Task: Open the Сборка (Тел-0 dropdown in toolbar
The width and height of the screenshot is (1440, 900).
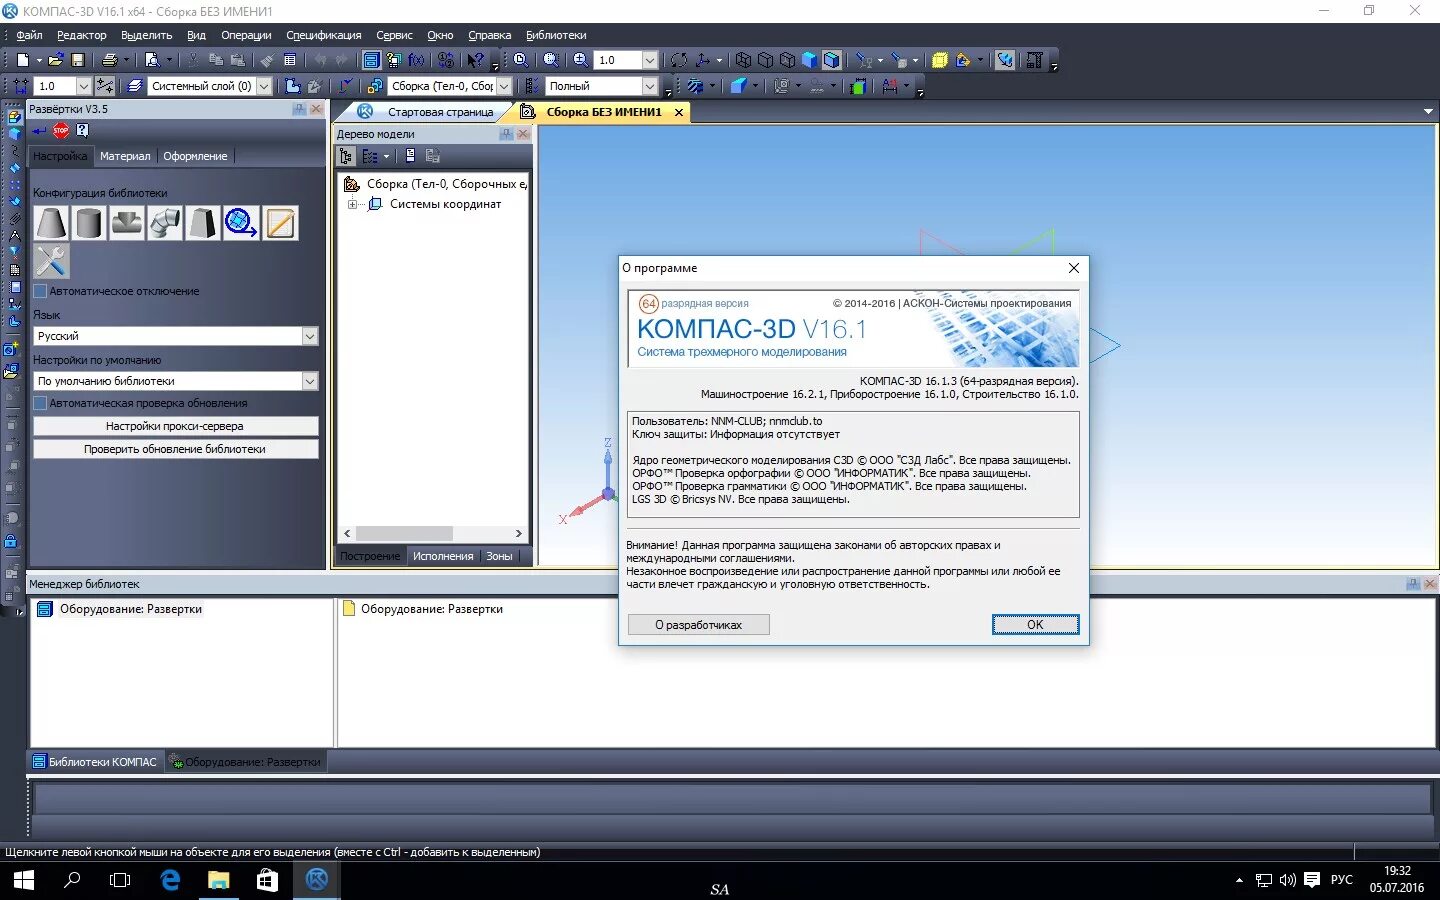Action: 504,86
